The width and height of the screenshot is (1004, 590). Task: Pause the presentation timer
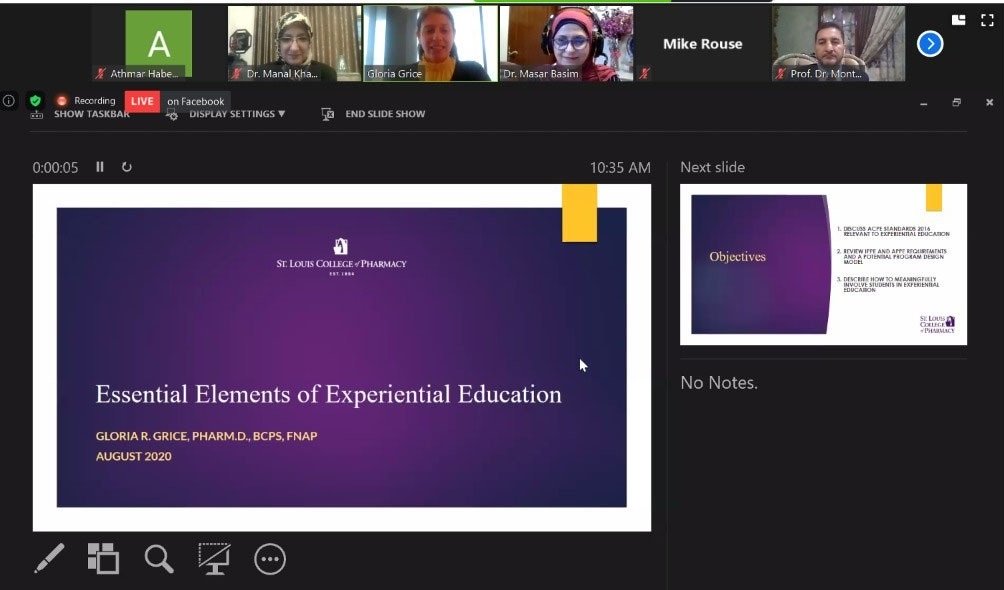pos(100,167)
